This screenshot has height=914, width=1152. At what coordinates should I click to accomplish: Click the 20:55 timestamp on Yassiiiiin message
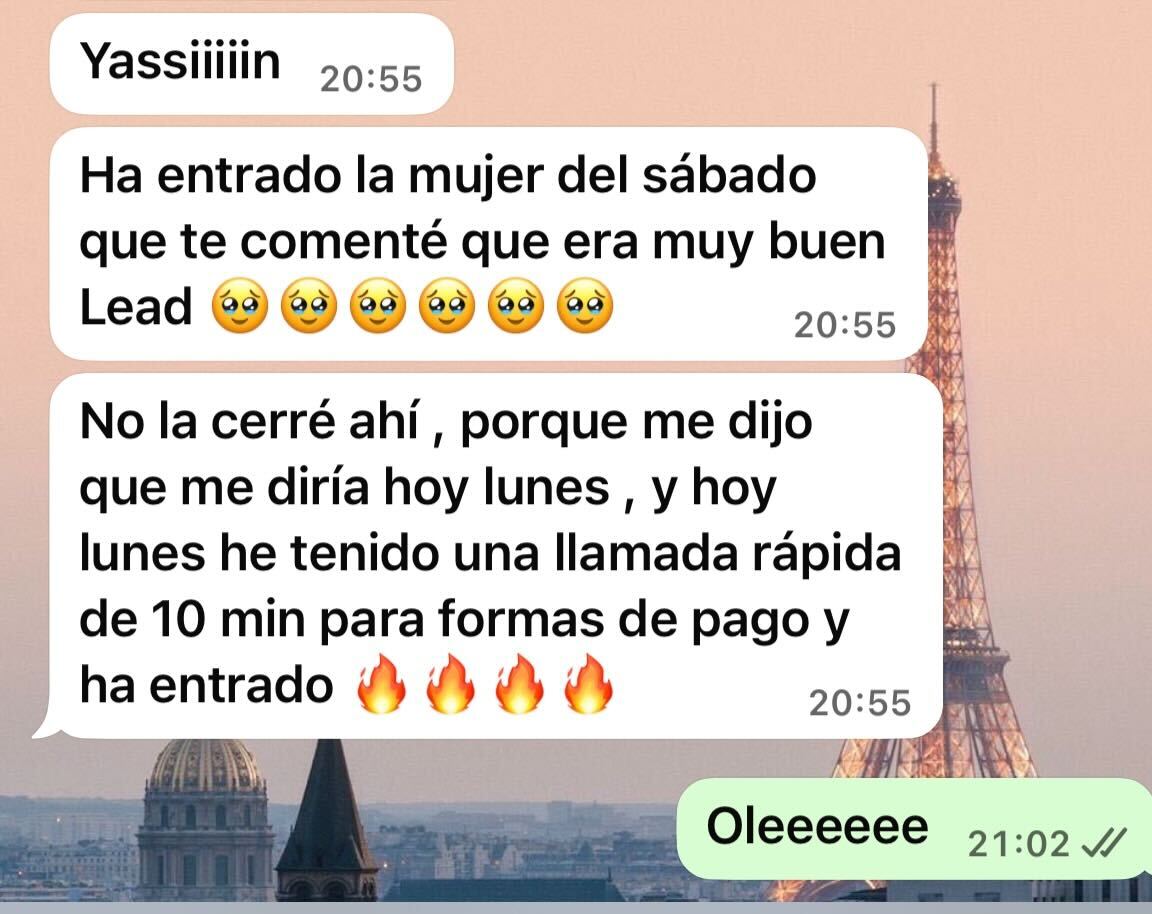click(x=371, y=79)
